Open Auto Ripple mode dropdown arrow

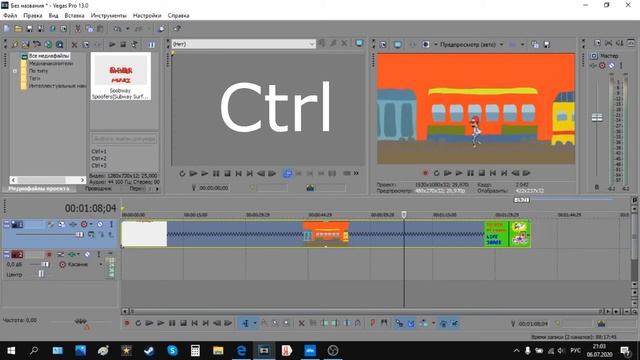433,323
